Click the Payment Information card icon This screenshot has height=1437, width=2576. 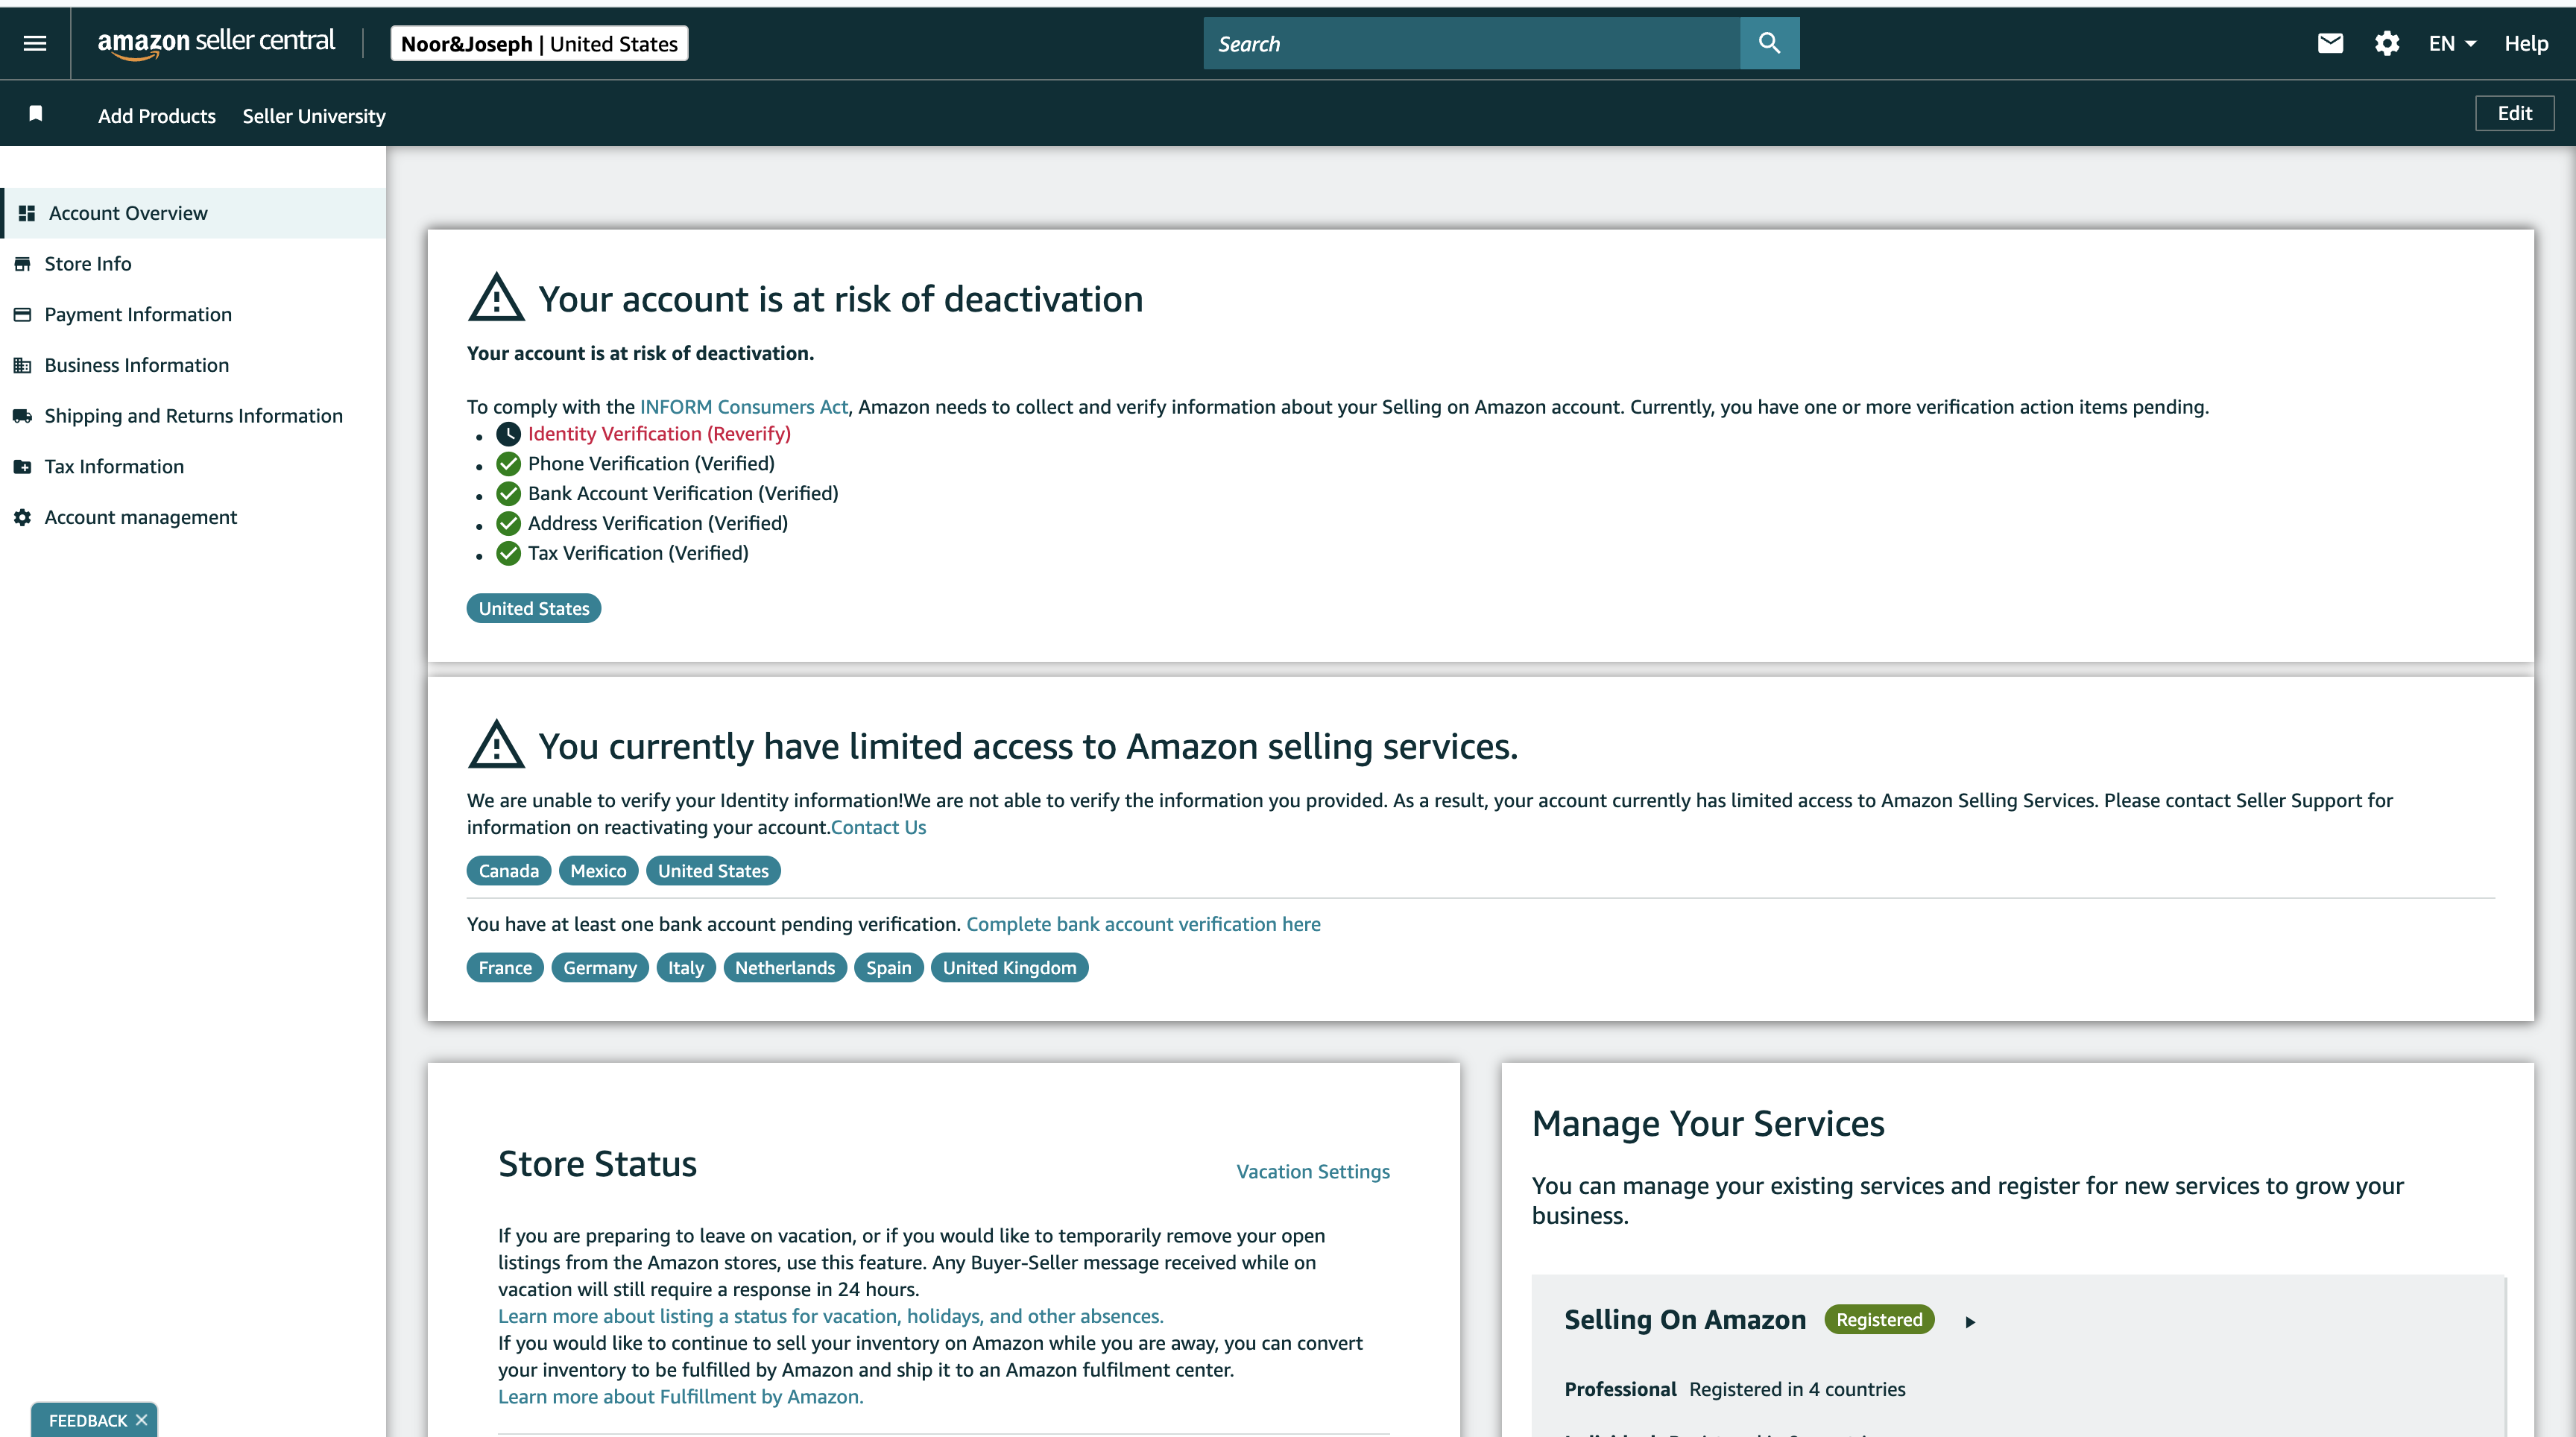(22, 314)
